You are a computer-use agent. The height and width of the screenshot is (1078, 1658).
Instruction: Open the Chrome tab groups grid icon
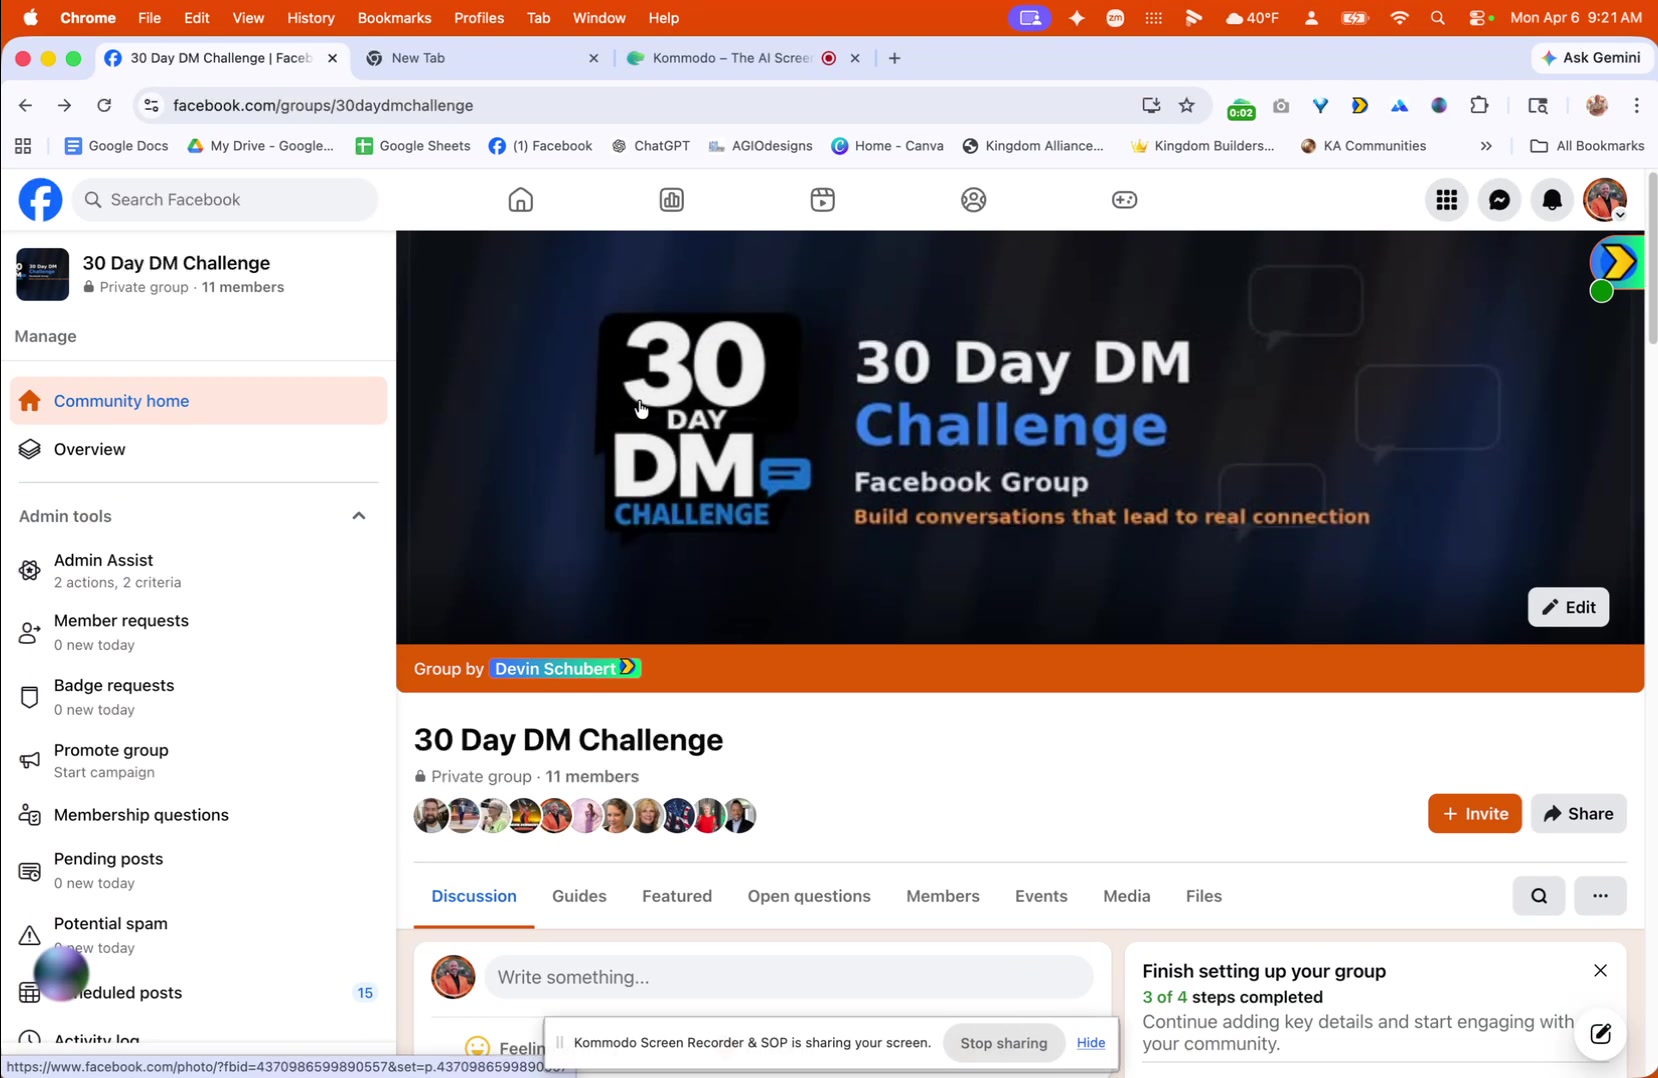tap(23, 146)
